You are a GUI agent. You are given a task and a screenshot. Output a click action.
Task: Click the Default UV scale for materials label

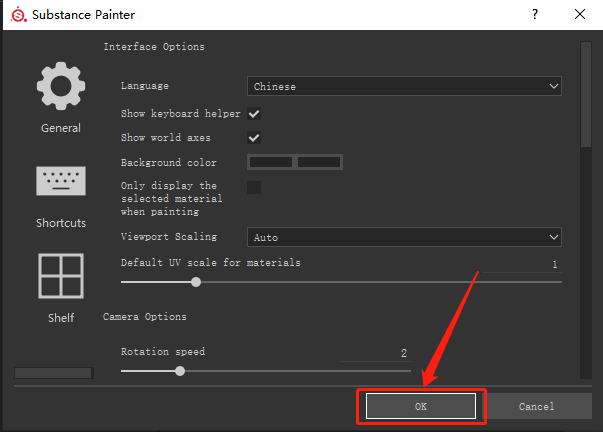(x=211, y=263)
